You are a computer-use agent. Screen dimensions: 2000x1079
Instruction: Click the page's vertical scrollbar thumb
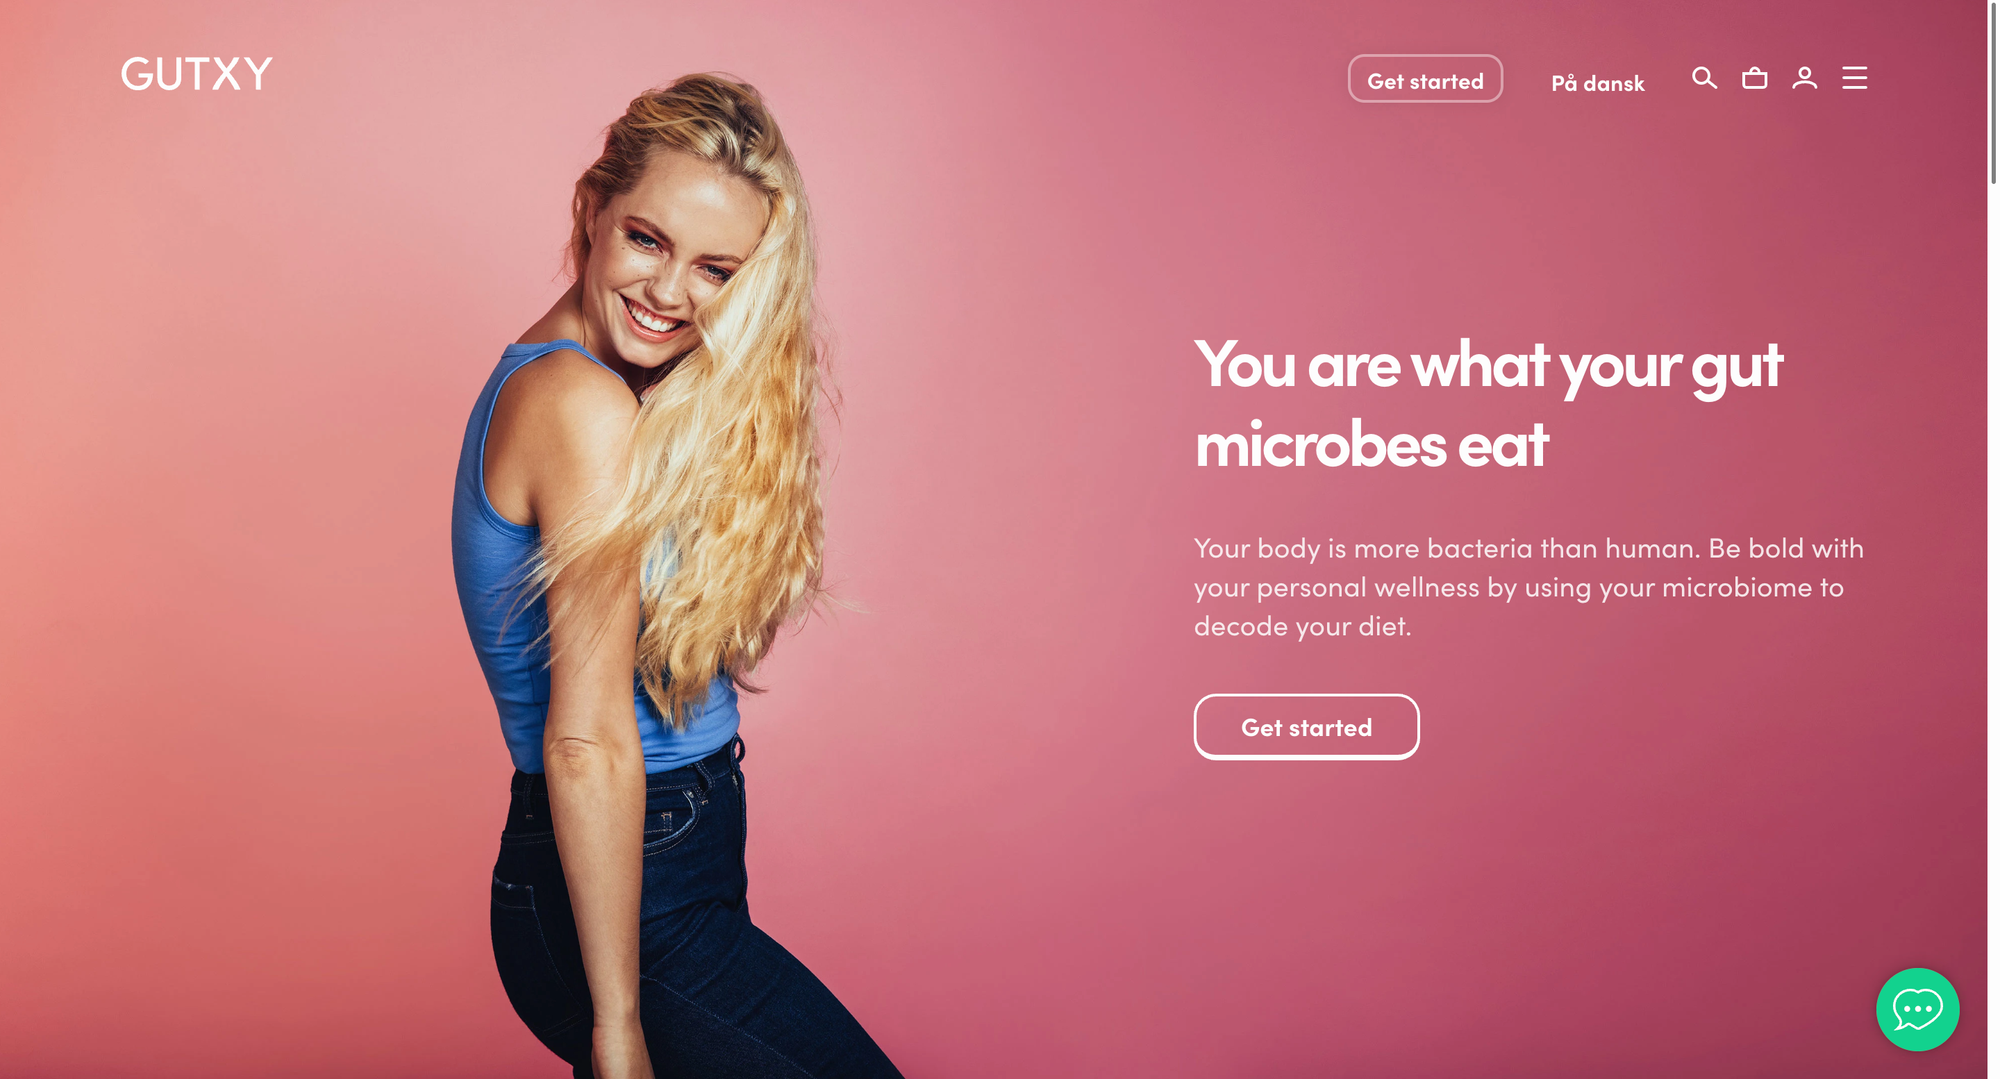pyautogui.click(x=1993, y=92)
